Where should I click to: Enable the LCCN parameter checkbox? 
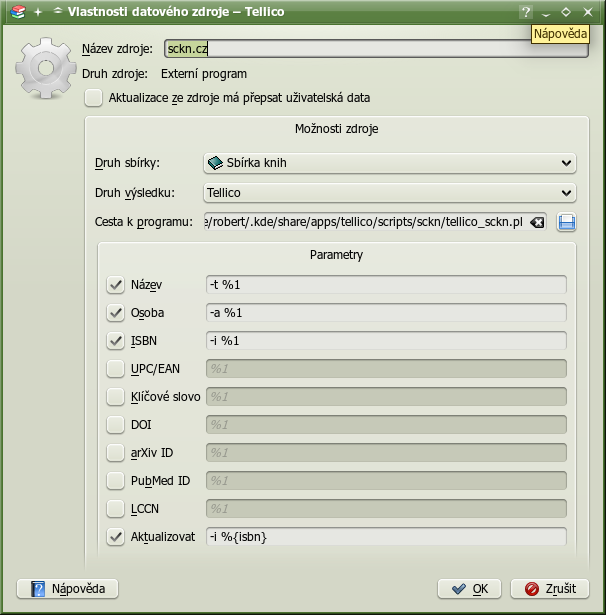115,509
